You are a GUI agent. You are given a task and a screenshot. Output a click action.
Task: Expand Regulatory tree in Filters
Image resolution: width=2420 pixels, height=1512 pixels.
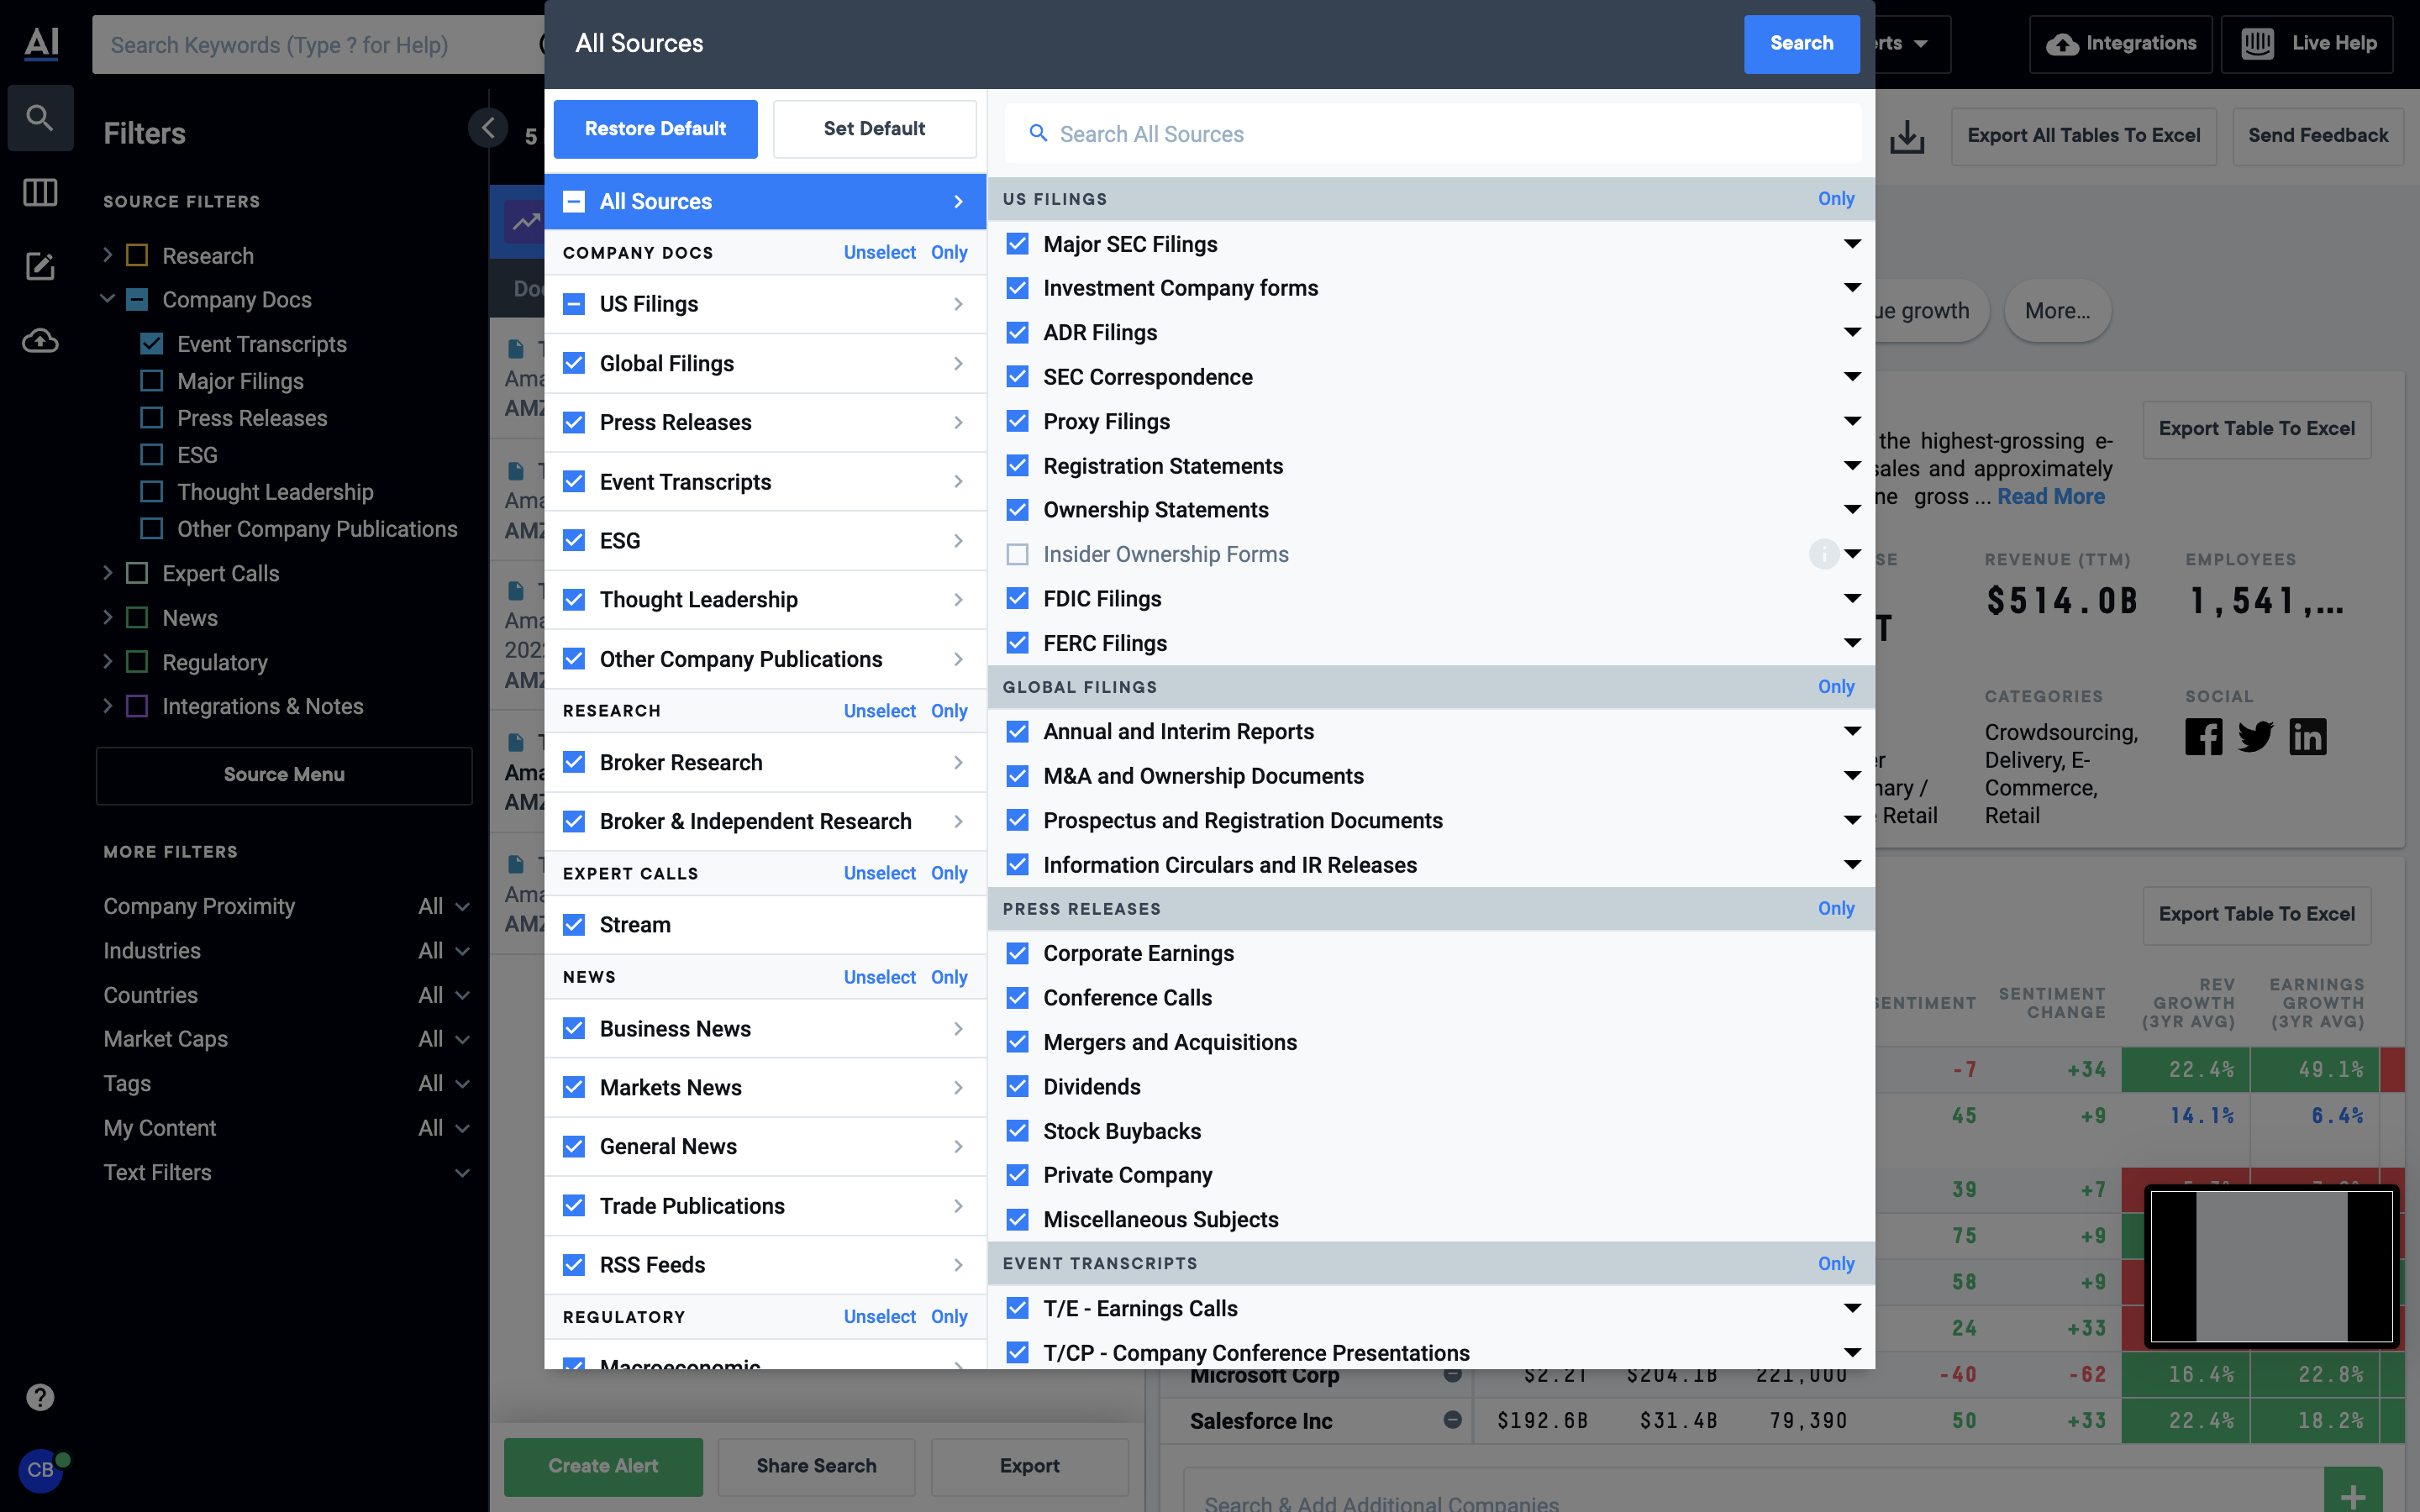(x=108, y=661)
